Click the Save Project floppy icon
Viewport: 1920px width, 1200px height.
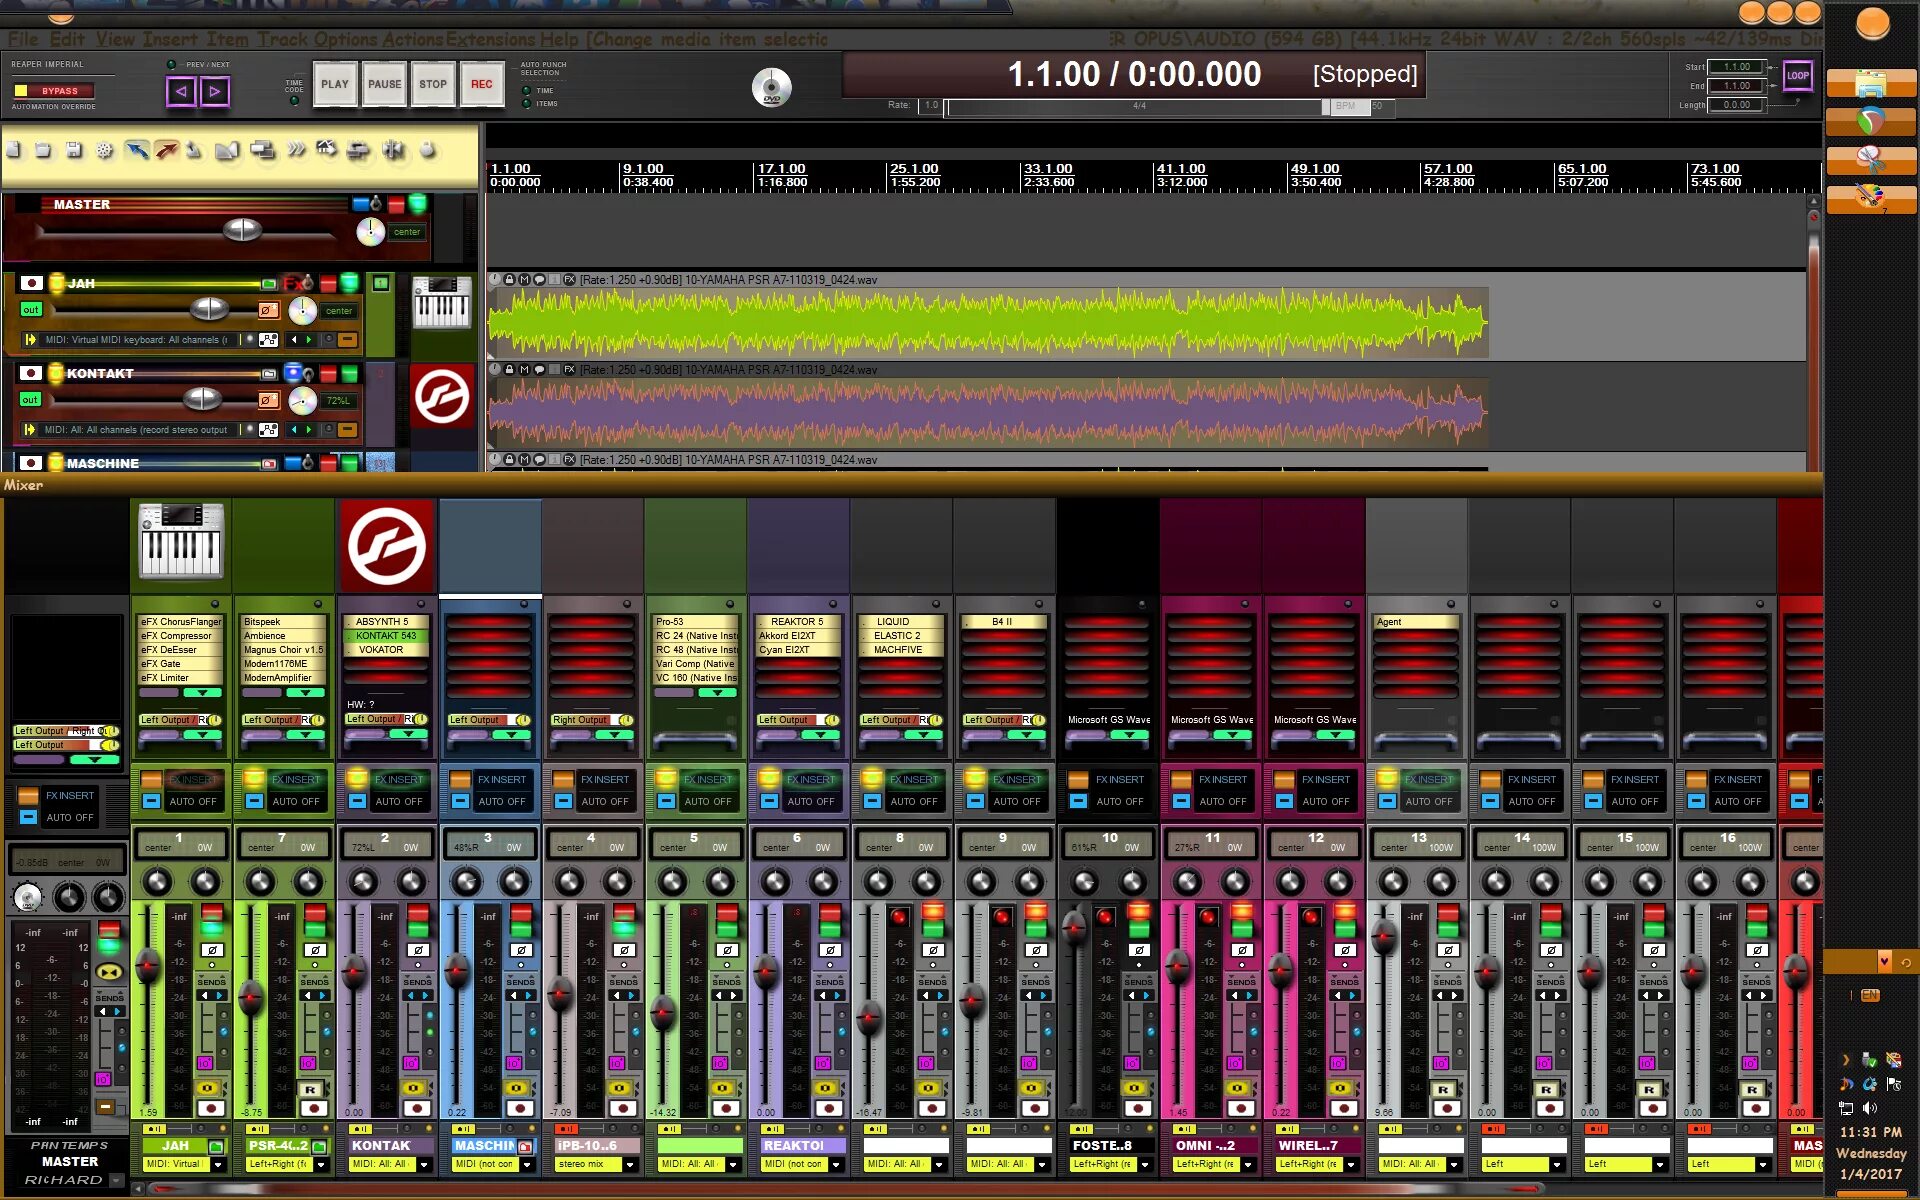click(73, 150)
